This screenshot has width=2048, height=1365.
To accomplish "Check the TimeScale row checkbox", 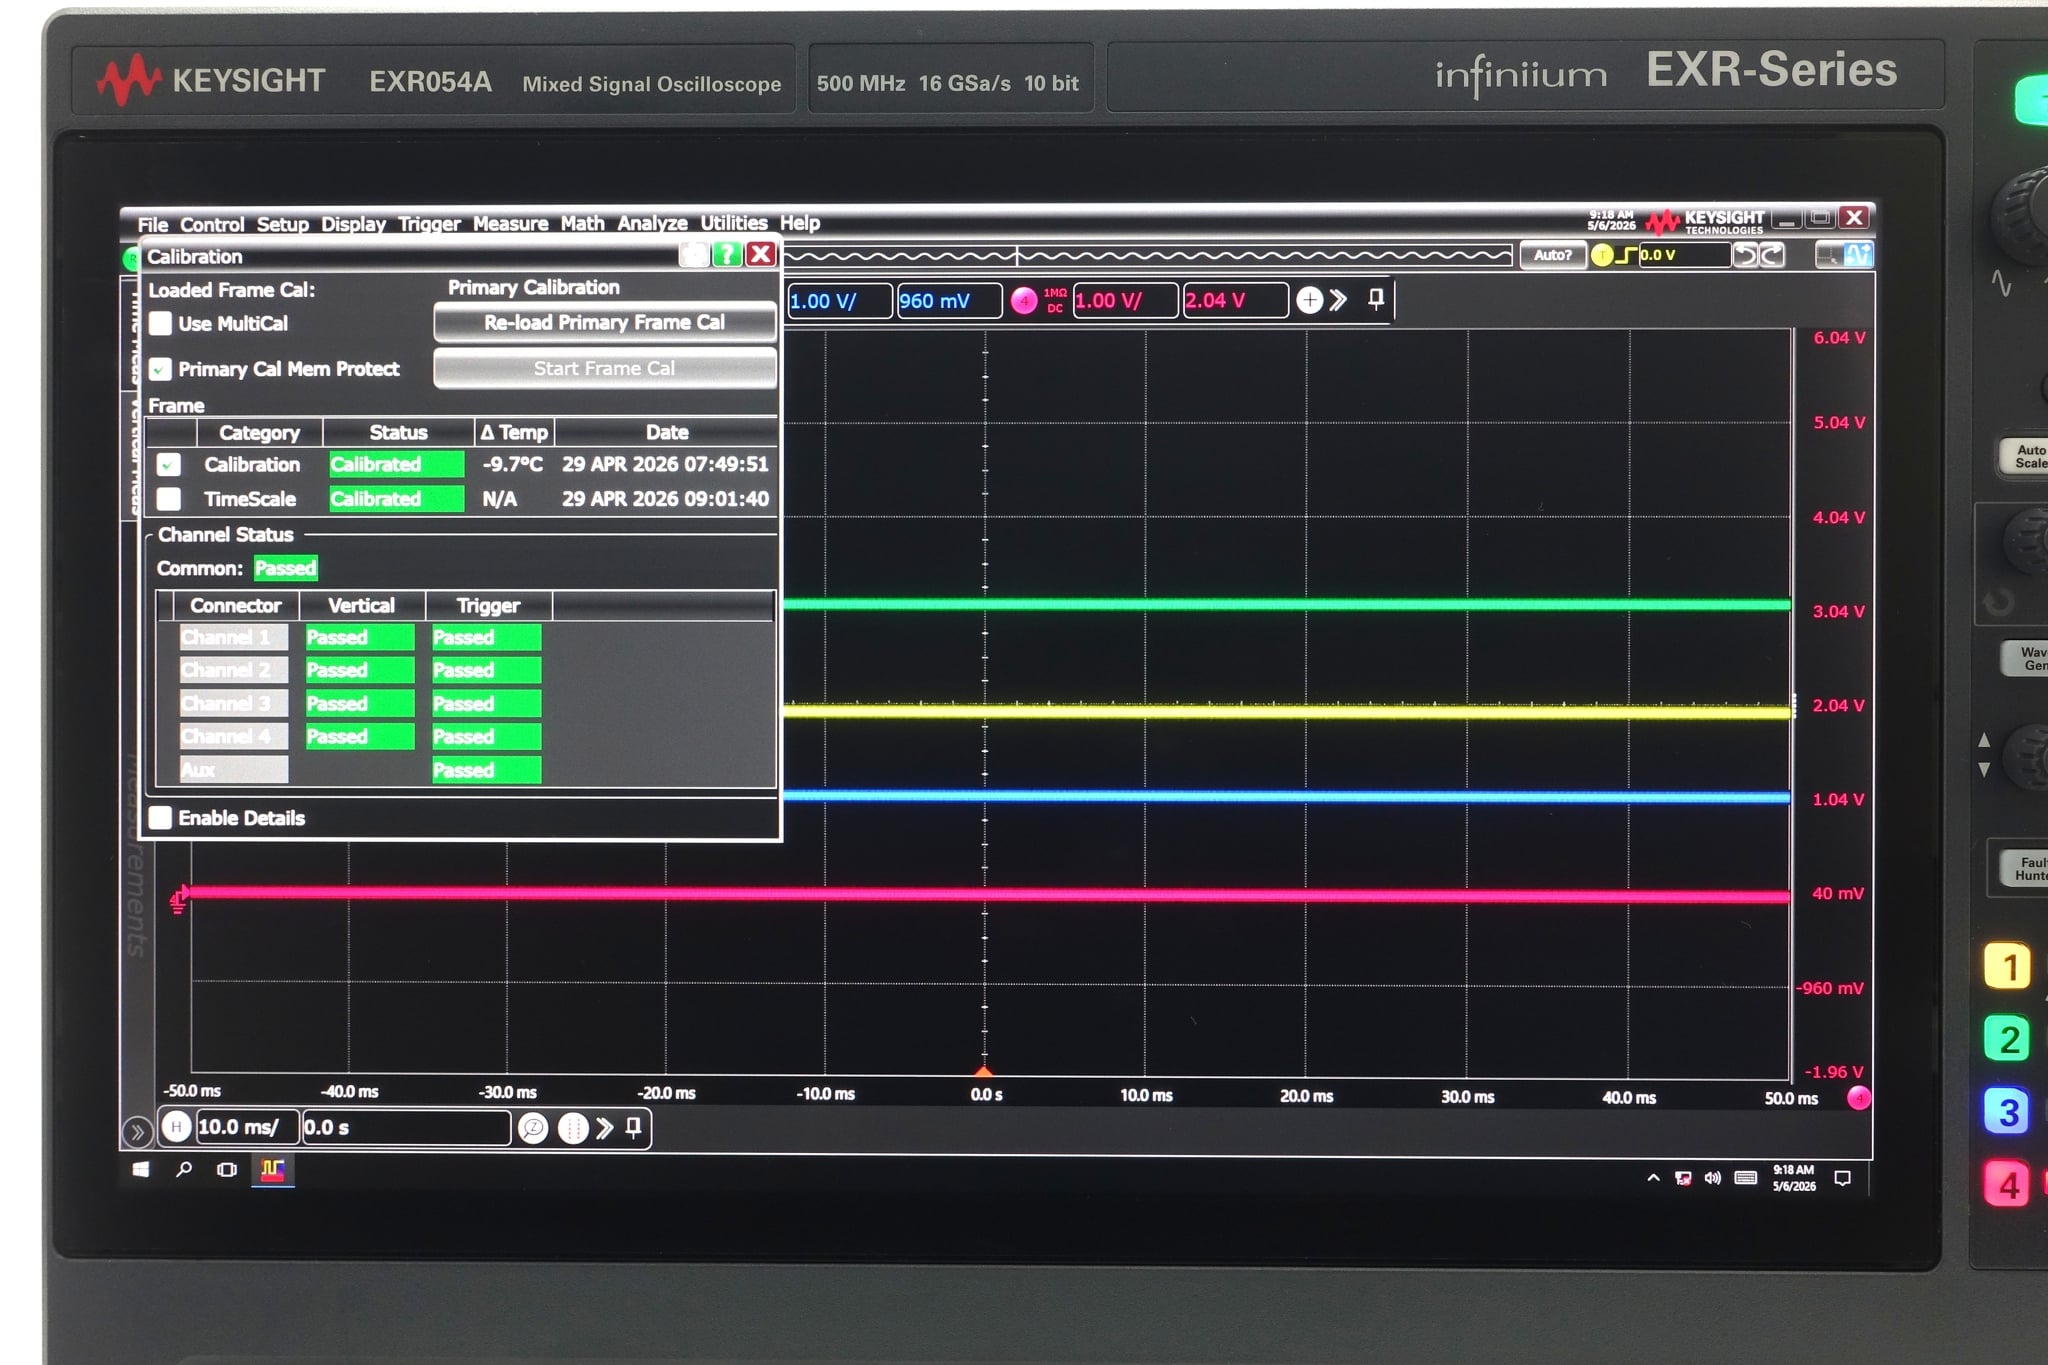I will (169, 499).
